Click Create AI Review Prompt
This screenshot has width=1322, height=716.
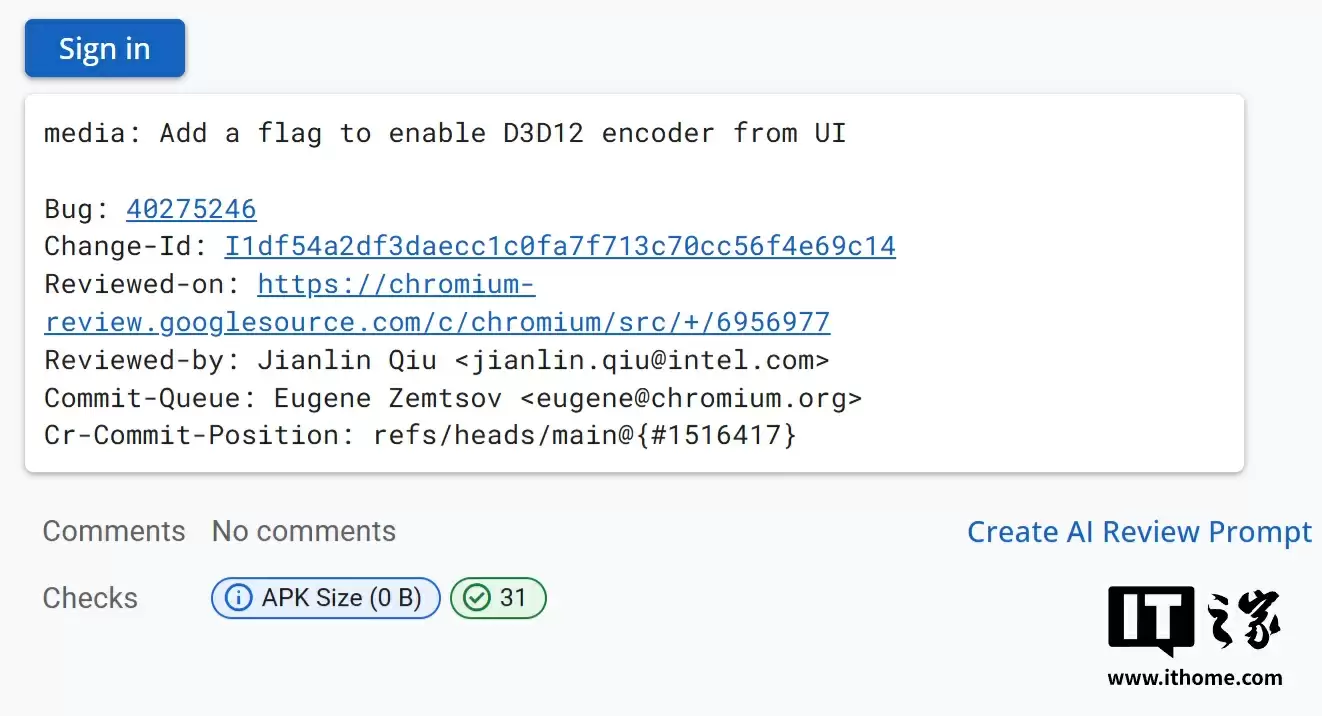(1139, 532)
